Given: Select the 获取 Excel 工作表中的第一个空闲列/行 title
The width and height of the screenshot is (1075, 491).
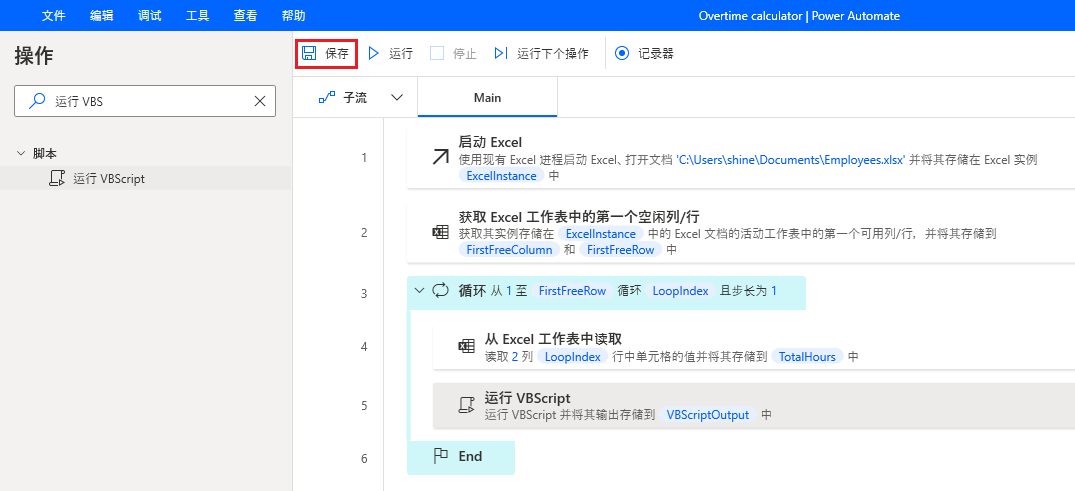Looking at the screenshot, I should 579,217.
